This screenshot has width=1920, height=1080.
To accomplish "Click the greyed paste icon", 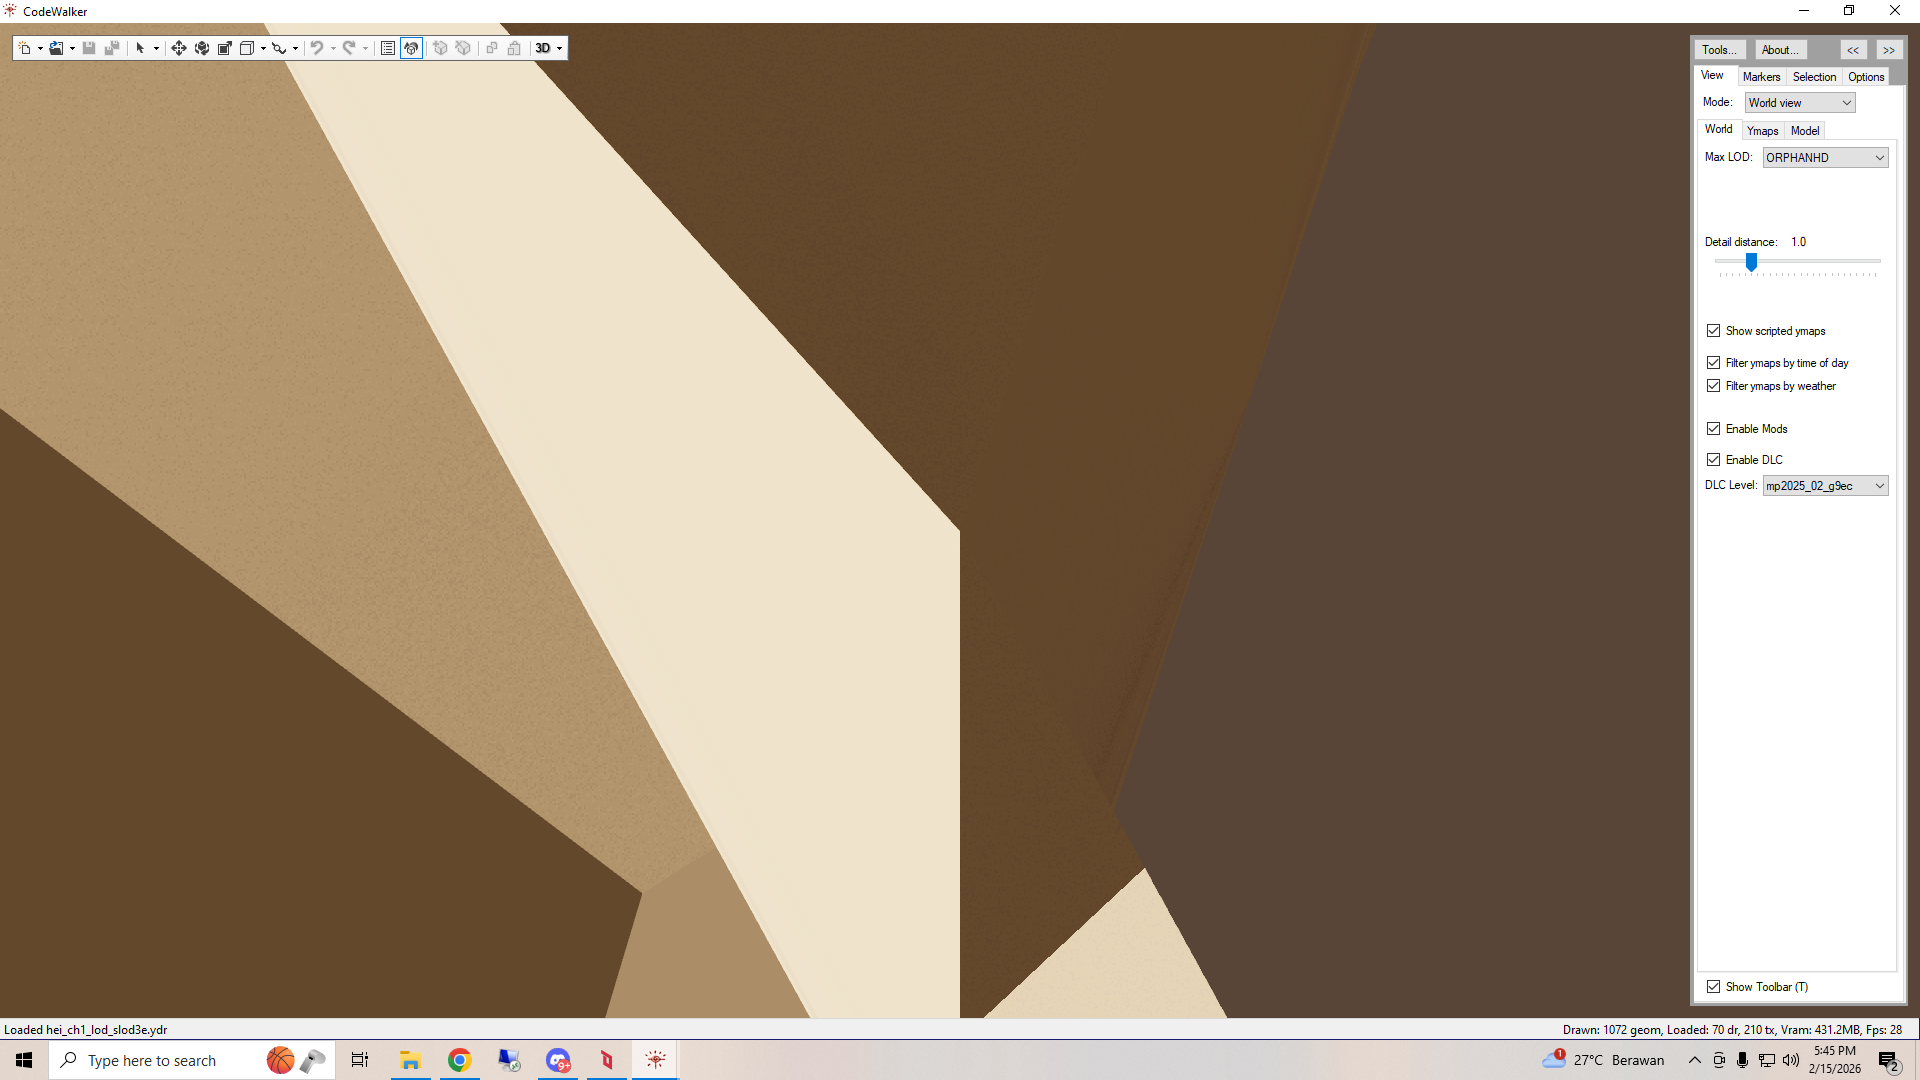I will click(514, 48).
